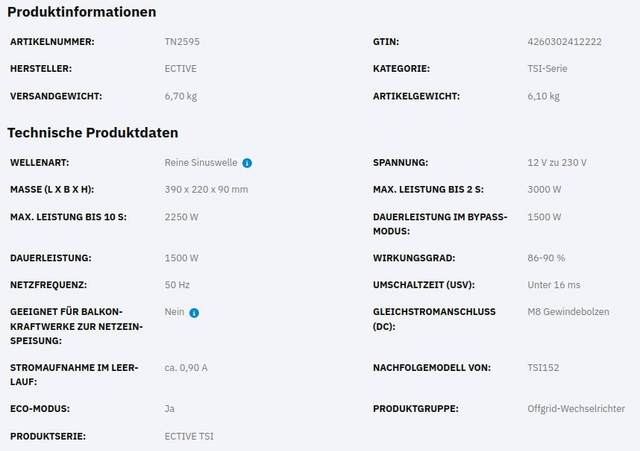Click the idle current value ca. 0,90 A
This screenshot has width=640, height=451.
pos(186,367)
